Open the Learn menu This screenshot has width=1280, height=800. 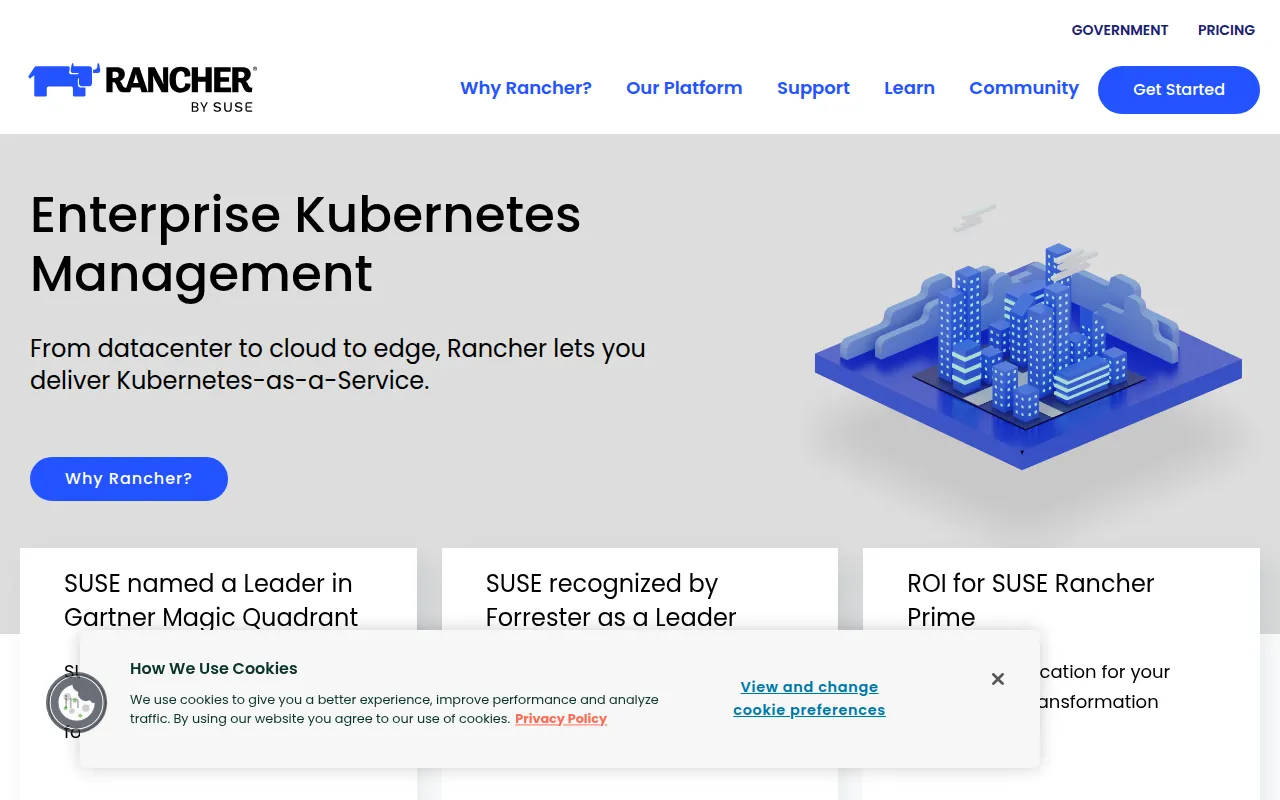(x=909, y=88)
